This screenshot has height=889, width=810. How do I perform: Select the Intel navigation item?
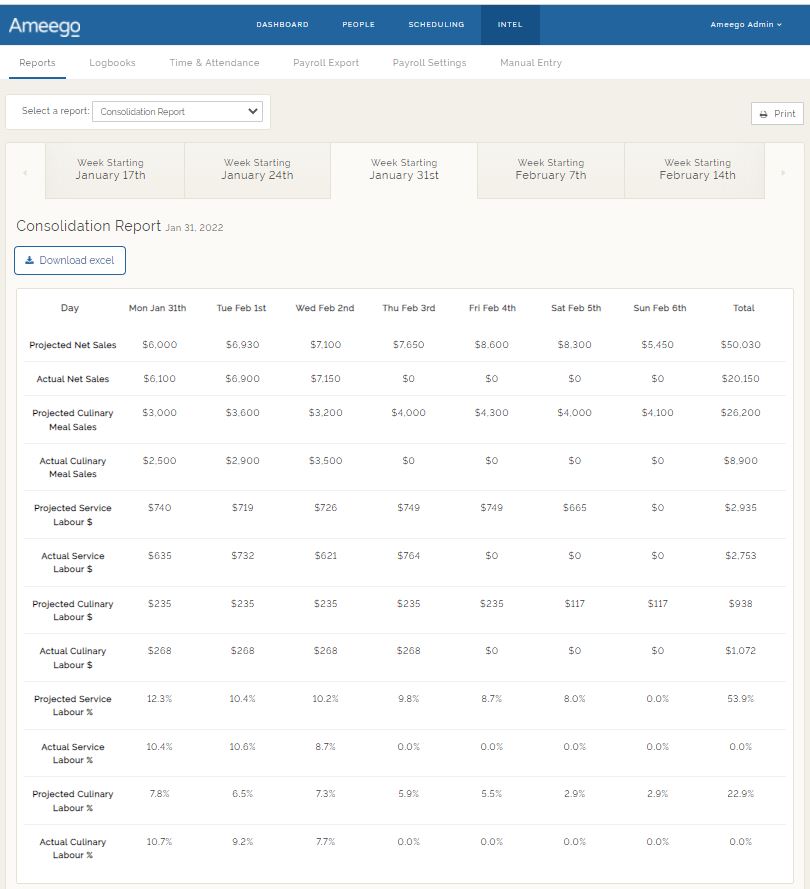pos(510,25)
